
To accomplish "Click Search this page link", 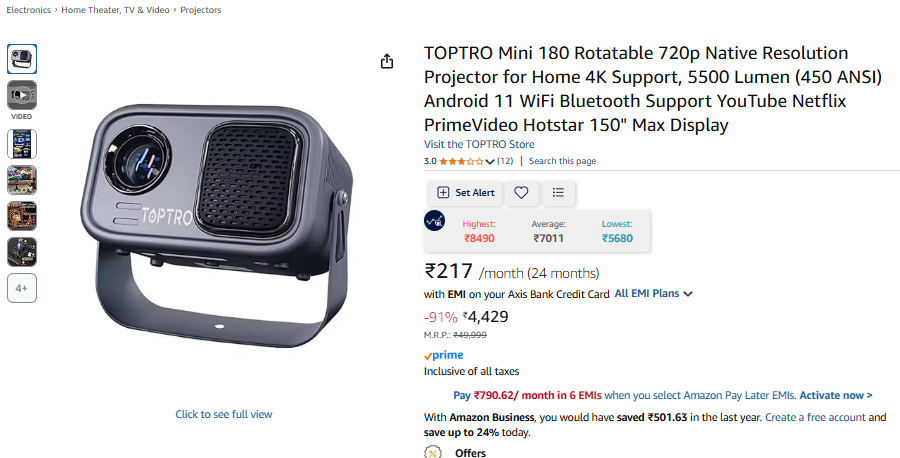I will [562, 161].
